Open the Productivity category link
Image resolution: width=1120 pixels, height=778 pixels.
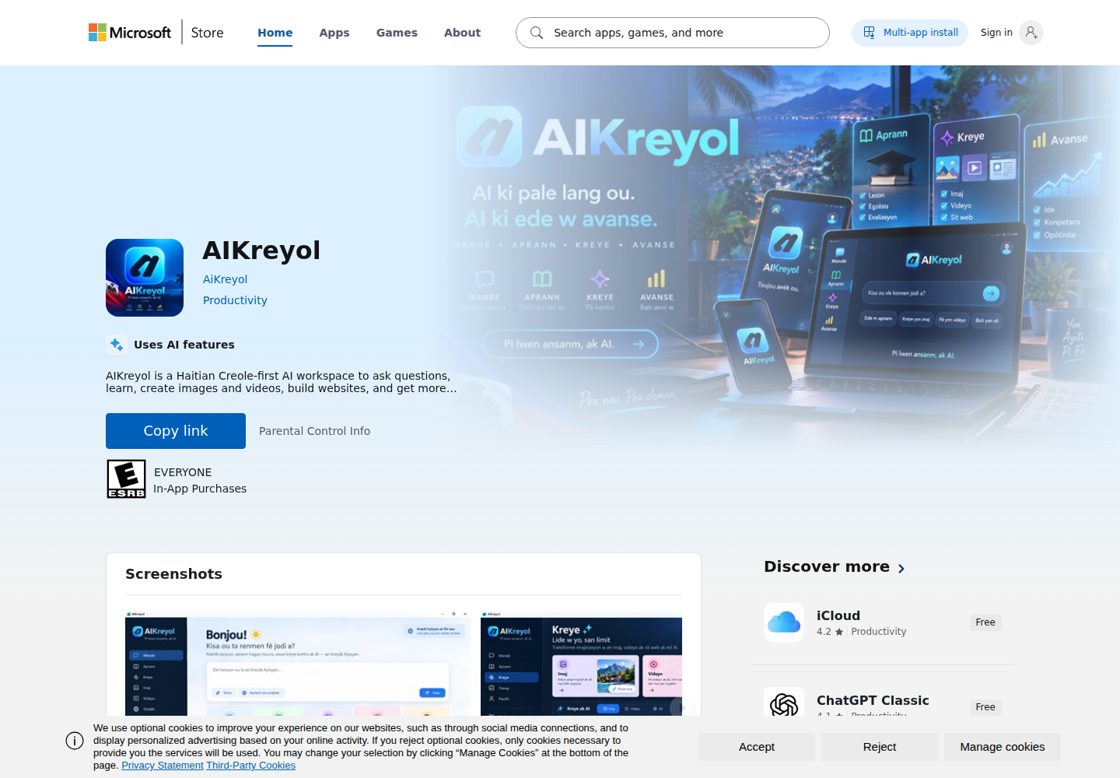pos(235,300)
